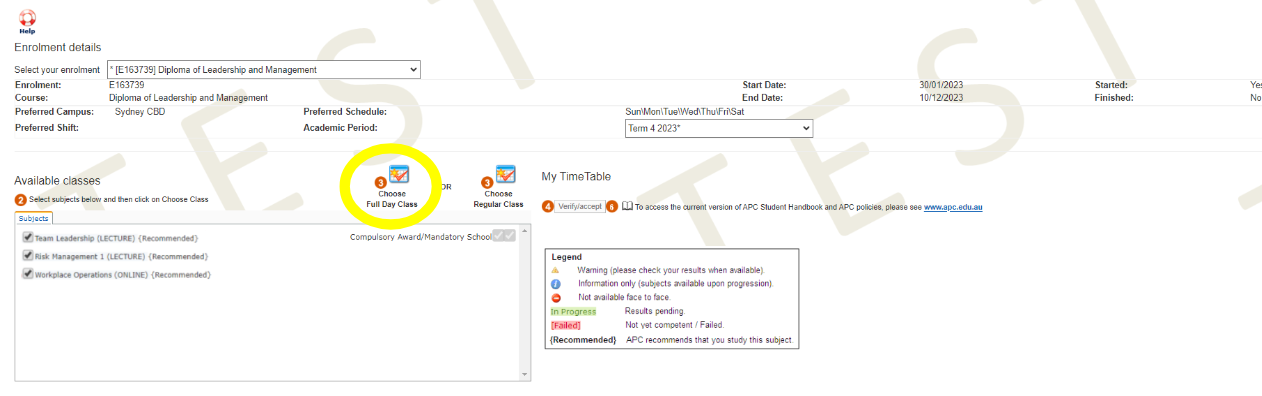Open the www.apc.edu.au link
Viewport: 1262px width, 396px height.
coord(953,207)
